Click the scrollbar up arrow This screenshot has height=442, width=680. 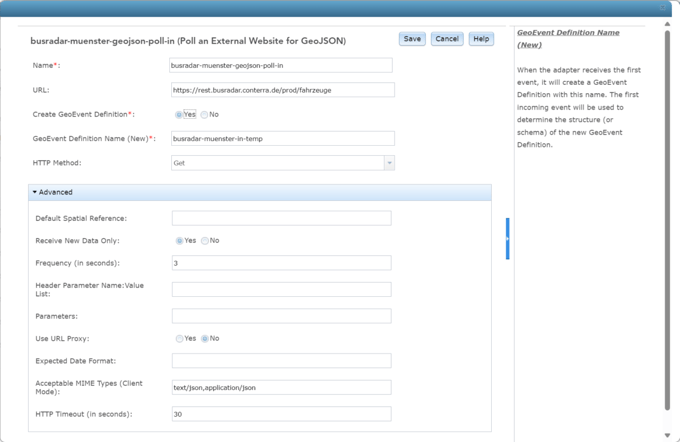667,24
